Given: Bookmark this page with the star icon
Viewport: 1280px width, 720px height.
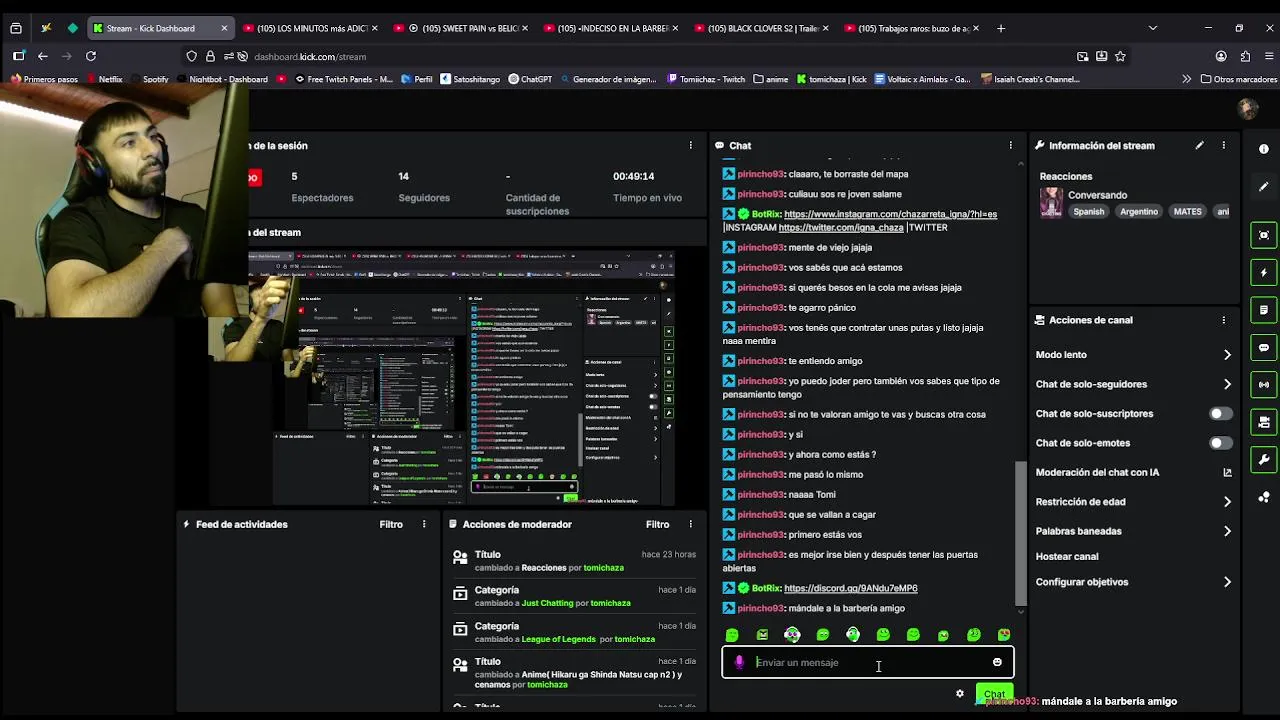Looking at the screenshot, I should tap(1120, 56).
